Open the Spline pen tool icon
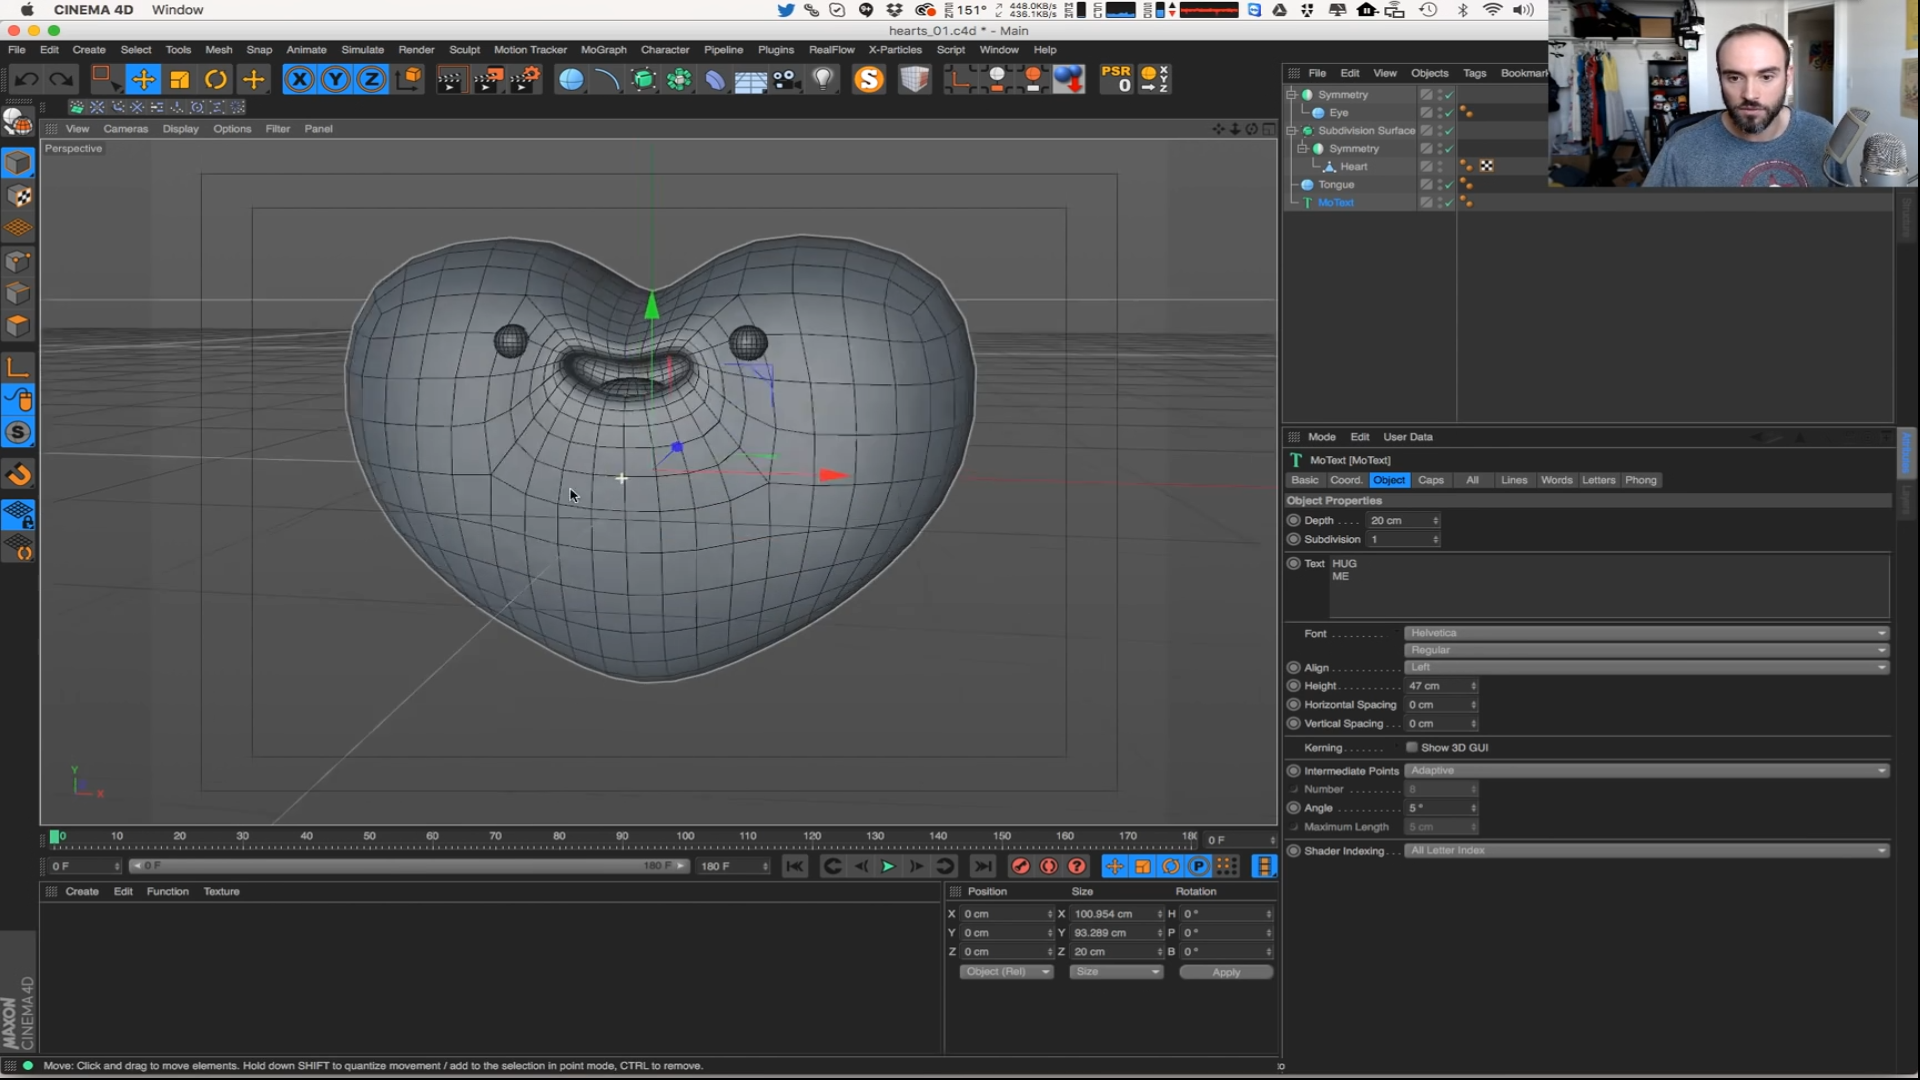The image size is (1920, 1080). 606,80
